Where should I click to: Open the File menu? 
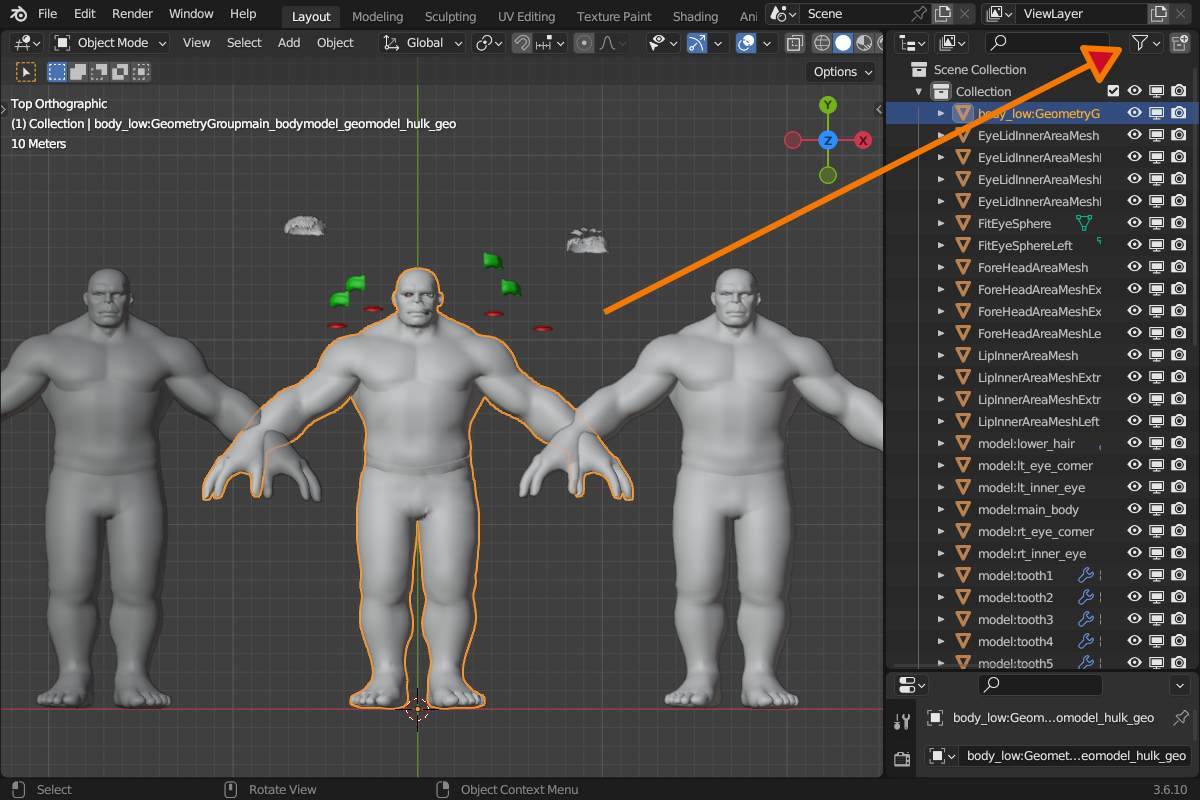(x=47, y=14)
